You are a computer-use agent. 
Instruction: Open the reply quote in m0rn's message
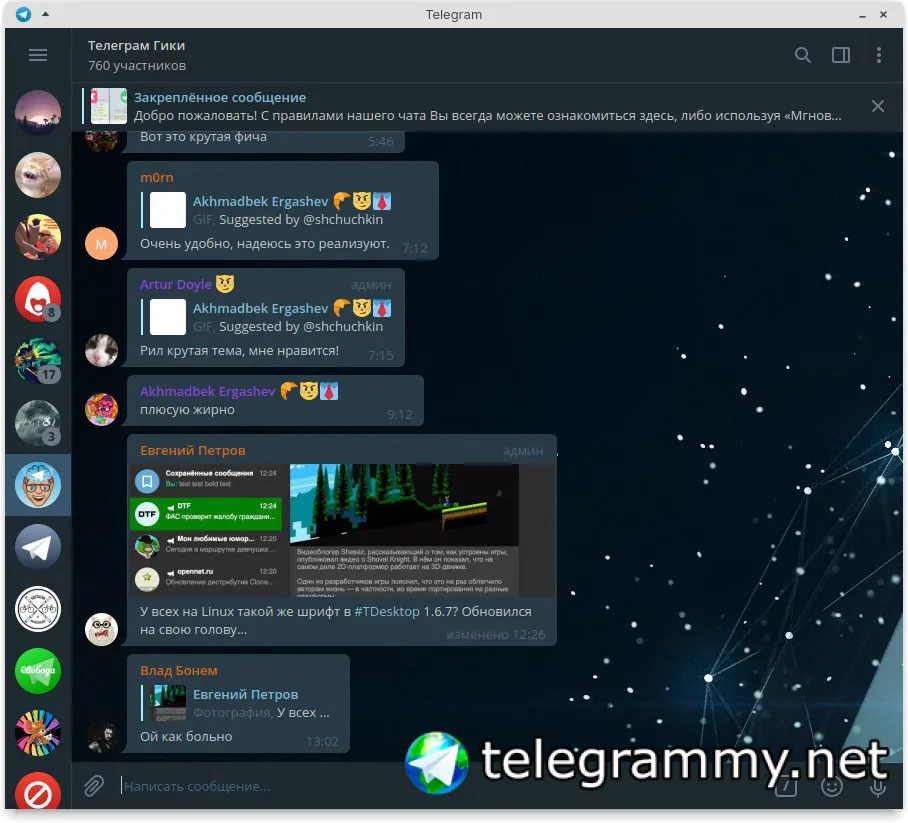coord(266,210)
